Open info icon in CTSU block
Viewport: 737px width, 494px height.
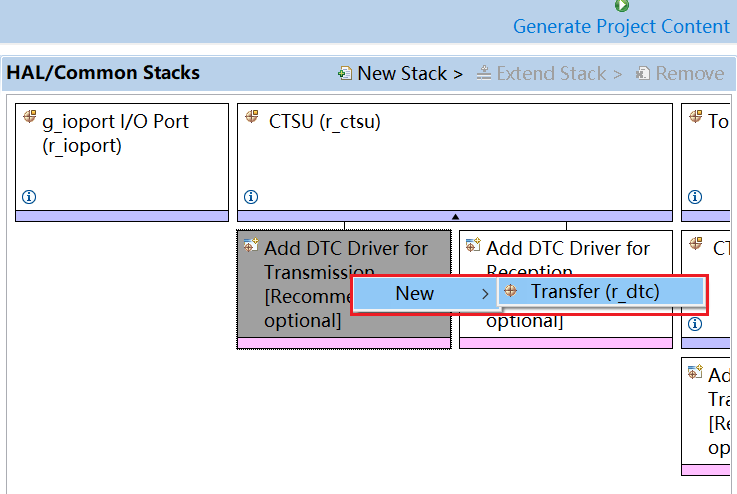point(251,197)
